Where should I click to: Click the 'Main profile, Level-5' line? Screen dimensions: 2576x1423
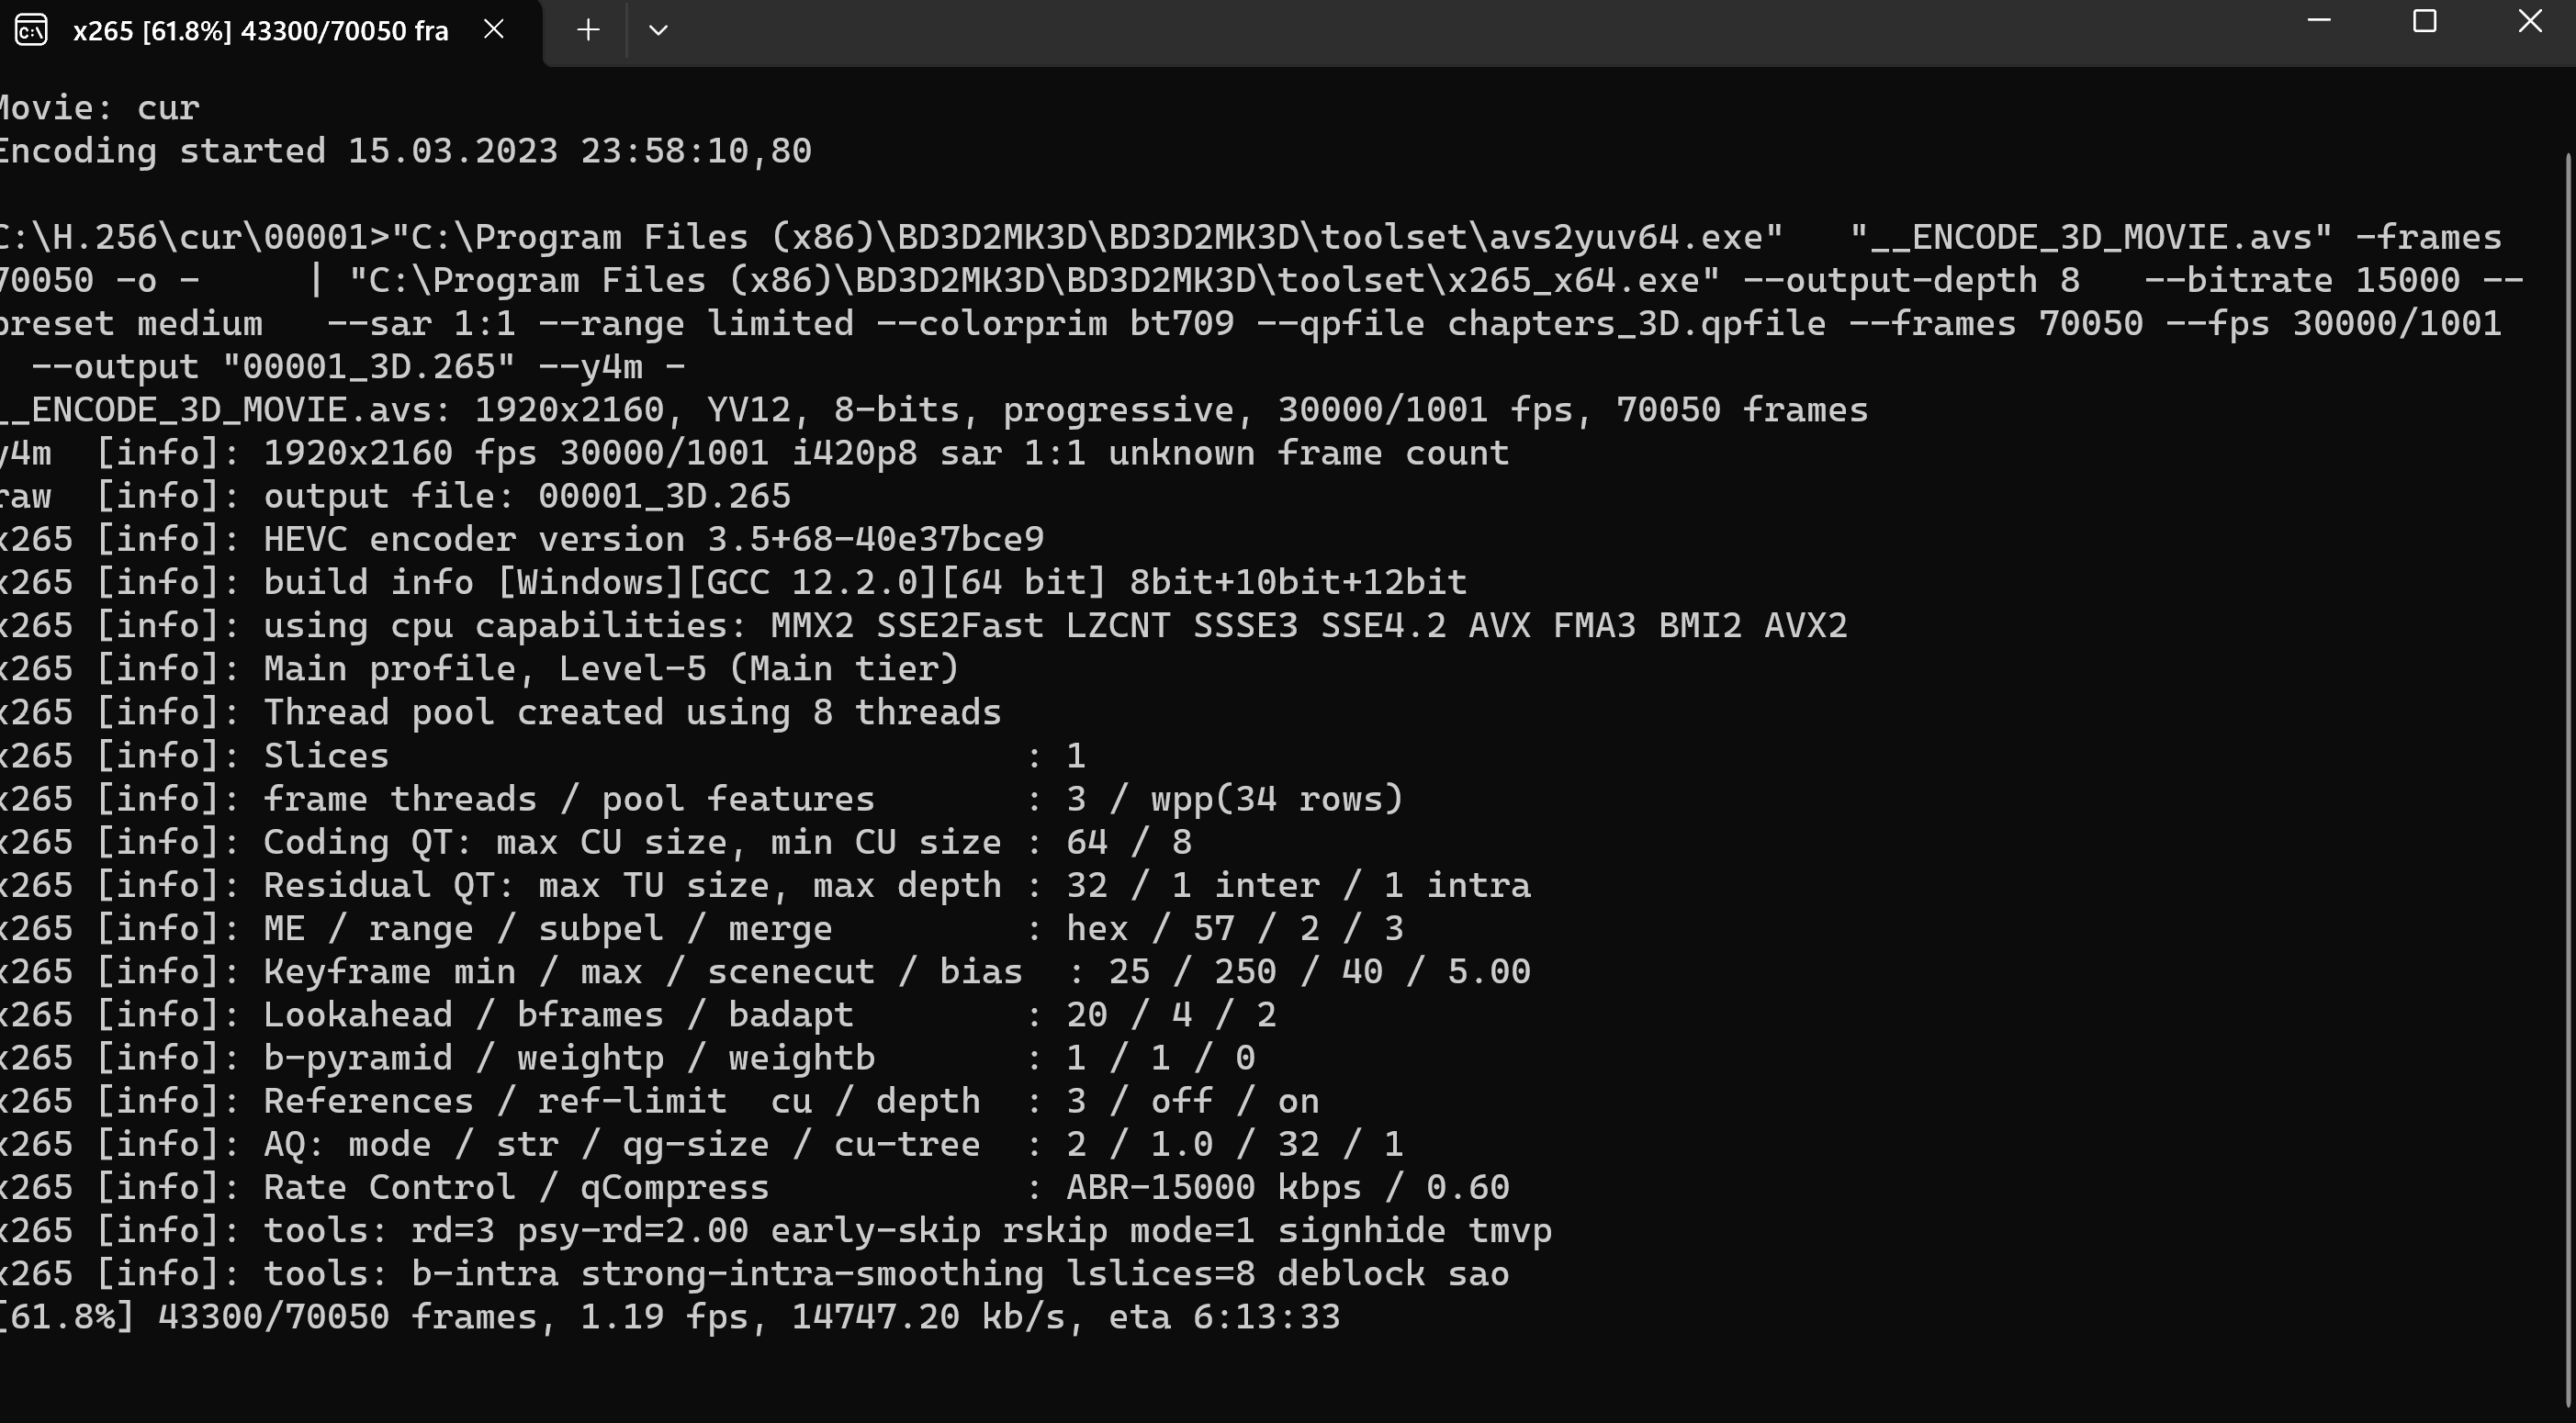[x=610, y=669]
